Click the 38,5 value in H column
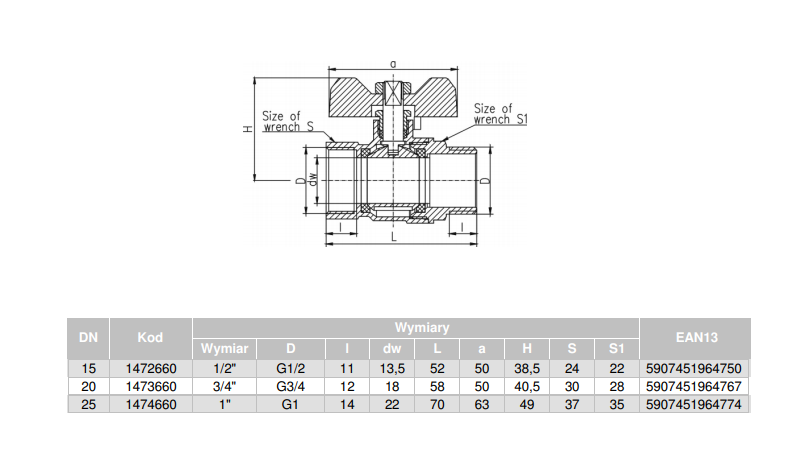810x449 pixels. (x=525, y=368)
